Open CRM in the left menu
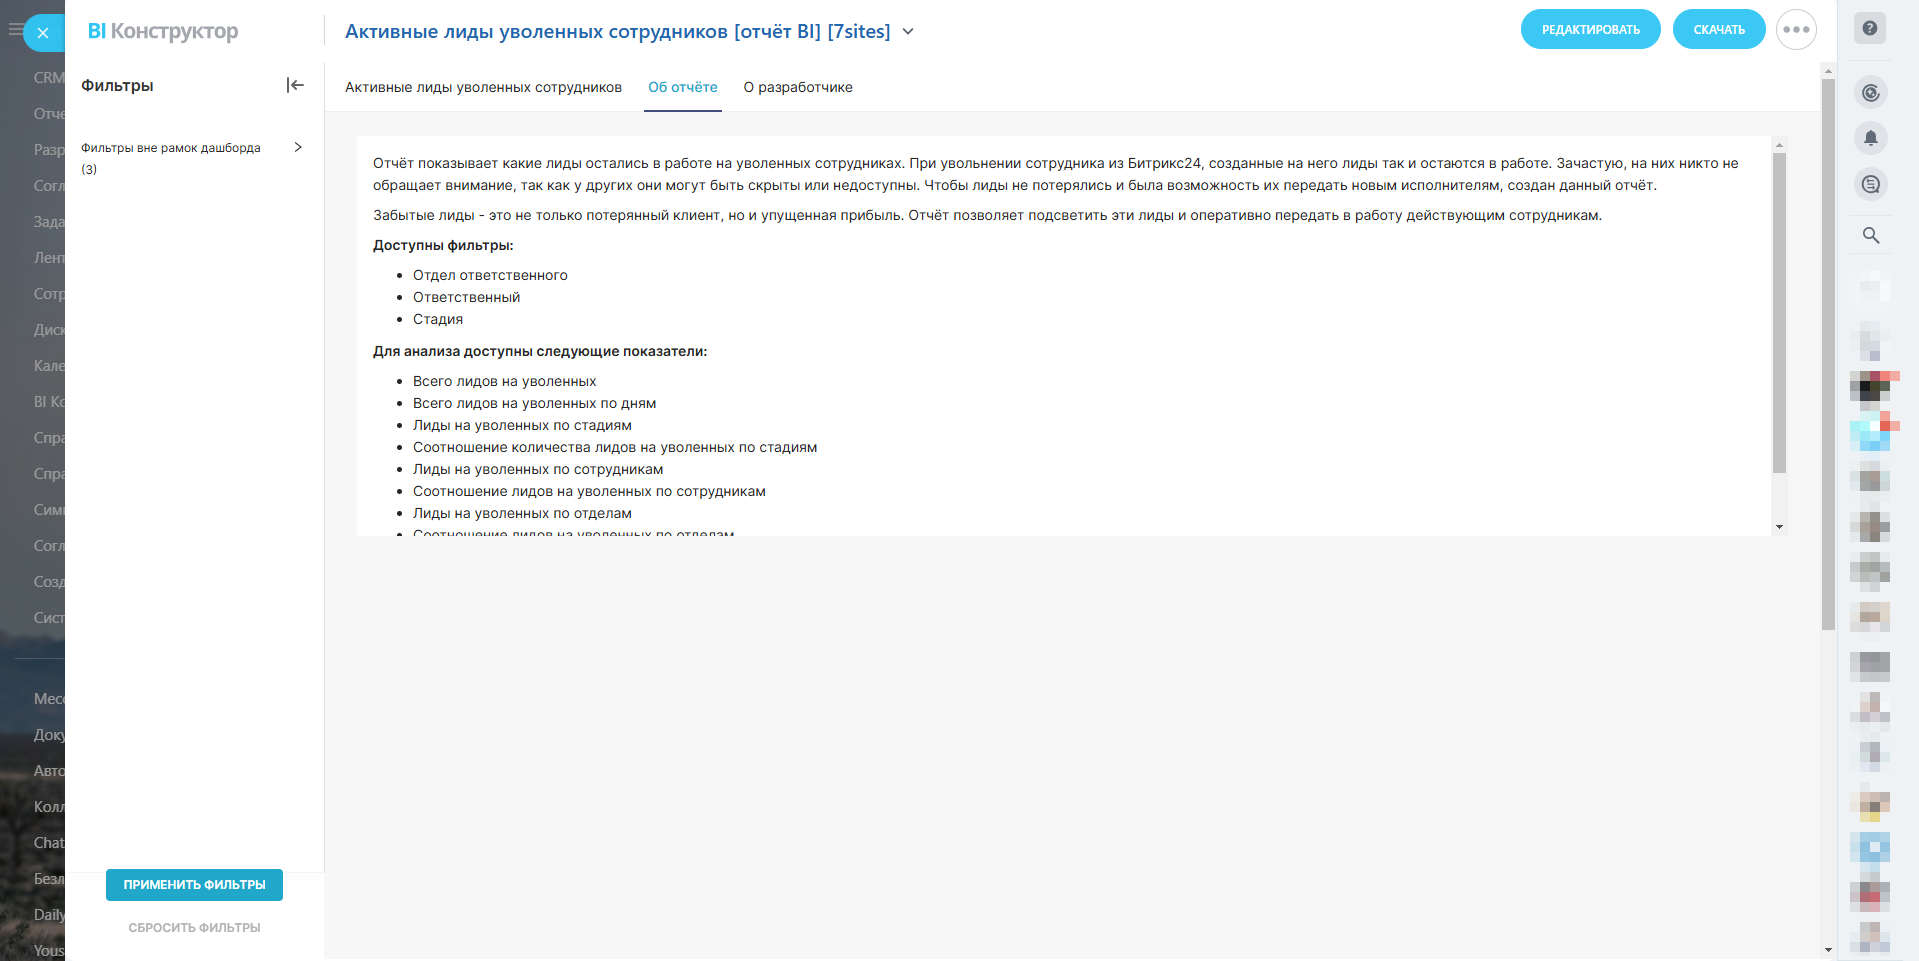Viewport: 1919px width, 961px height. click(49, 78)
